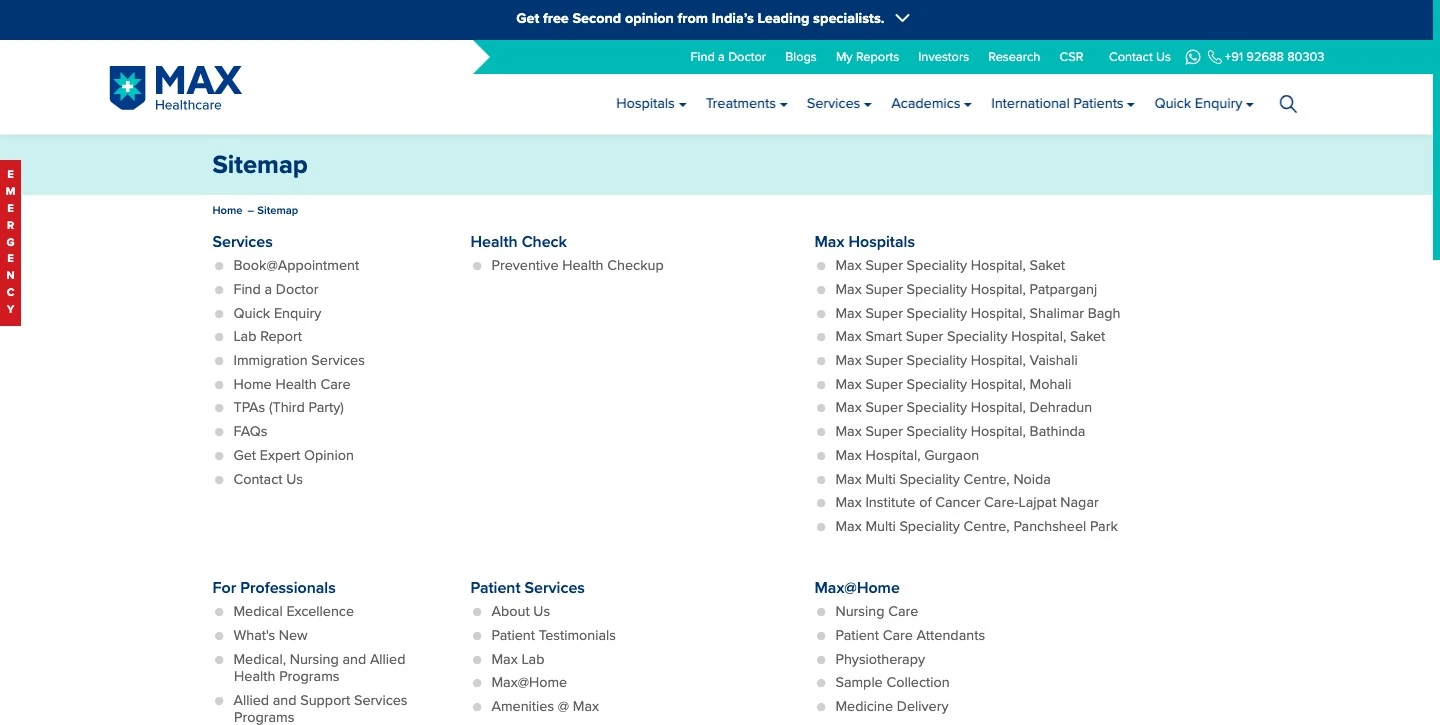Viewport: 1440px width, 725px height.
Task: Open the Get Expert Opinion link
Action: click(293, 456)
